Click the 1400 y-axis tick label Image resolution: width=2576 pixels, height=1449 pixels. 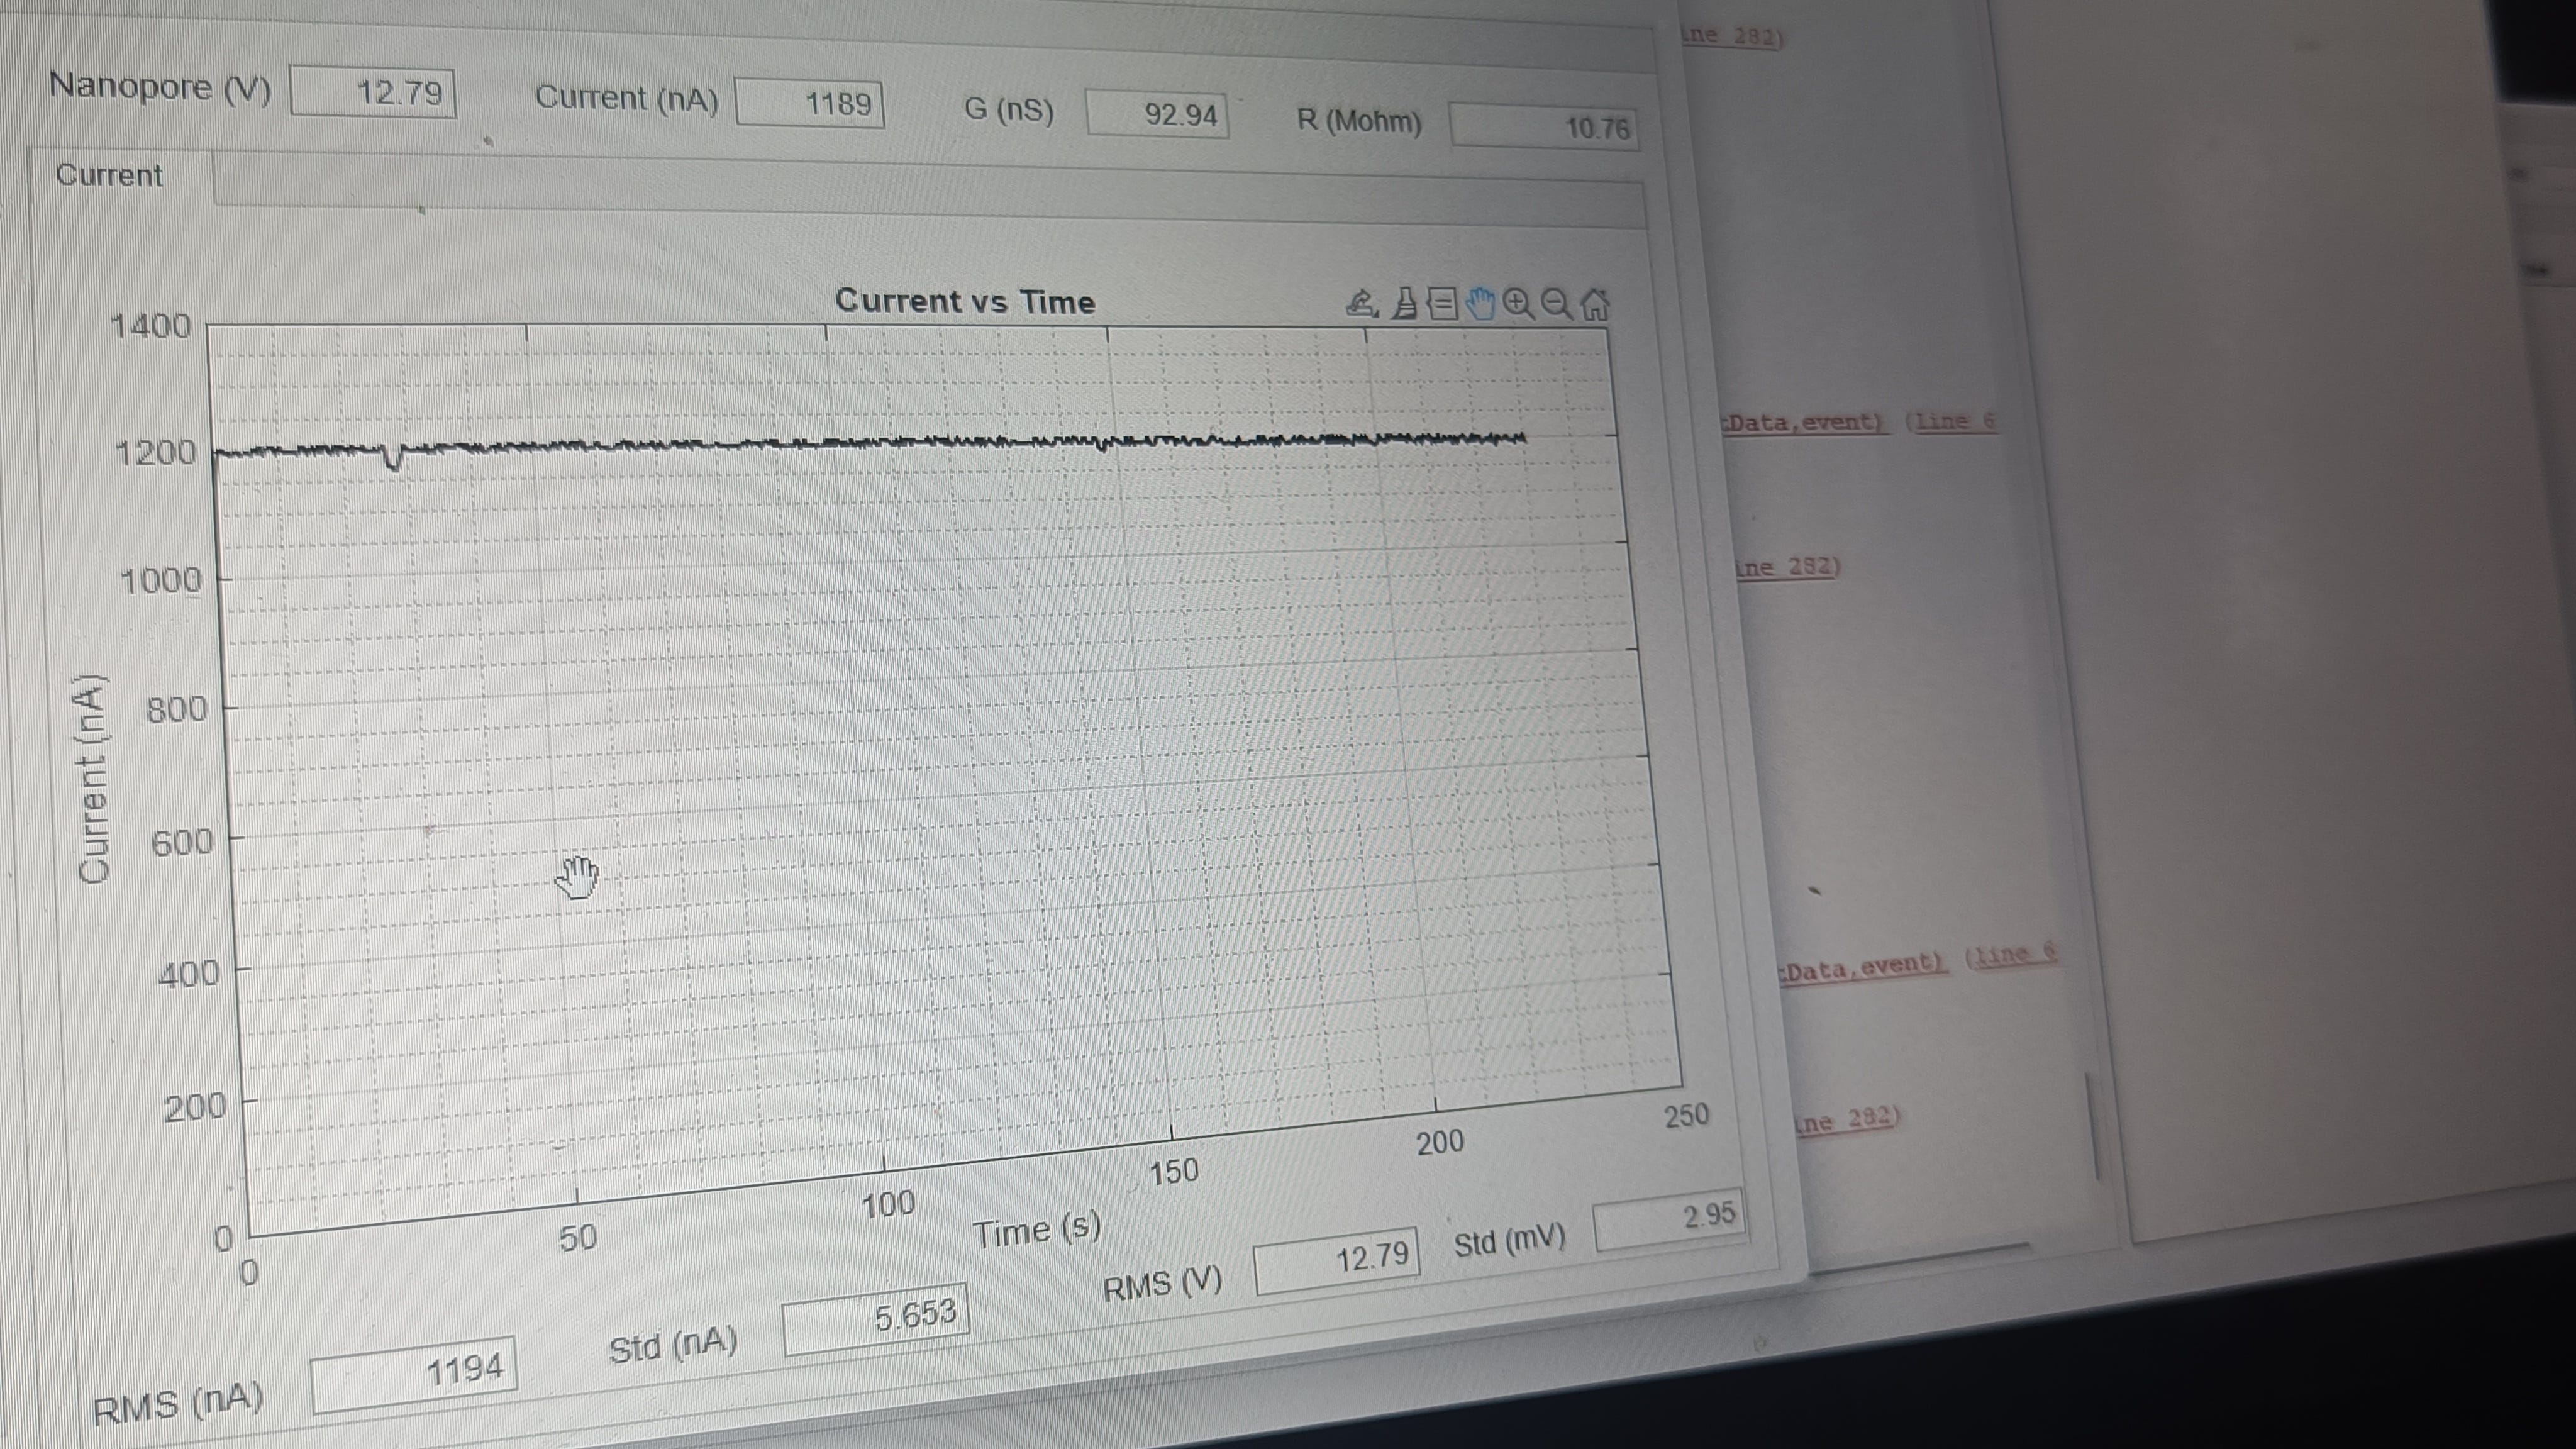pyautogui.click(x=150, y=326)
